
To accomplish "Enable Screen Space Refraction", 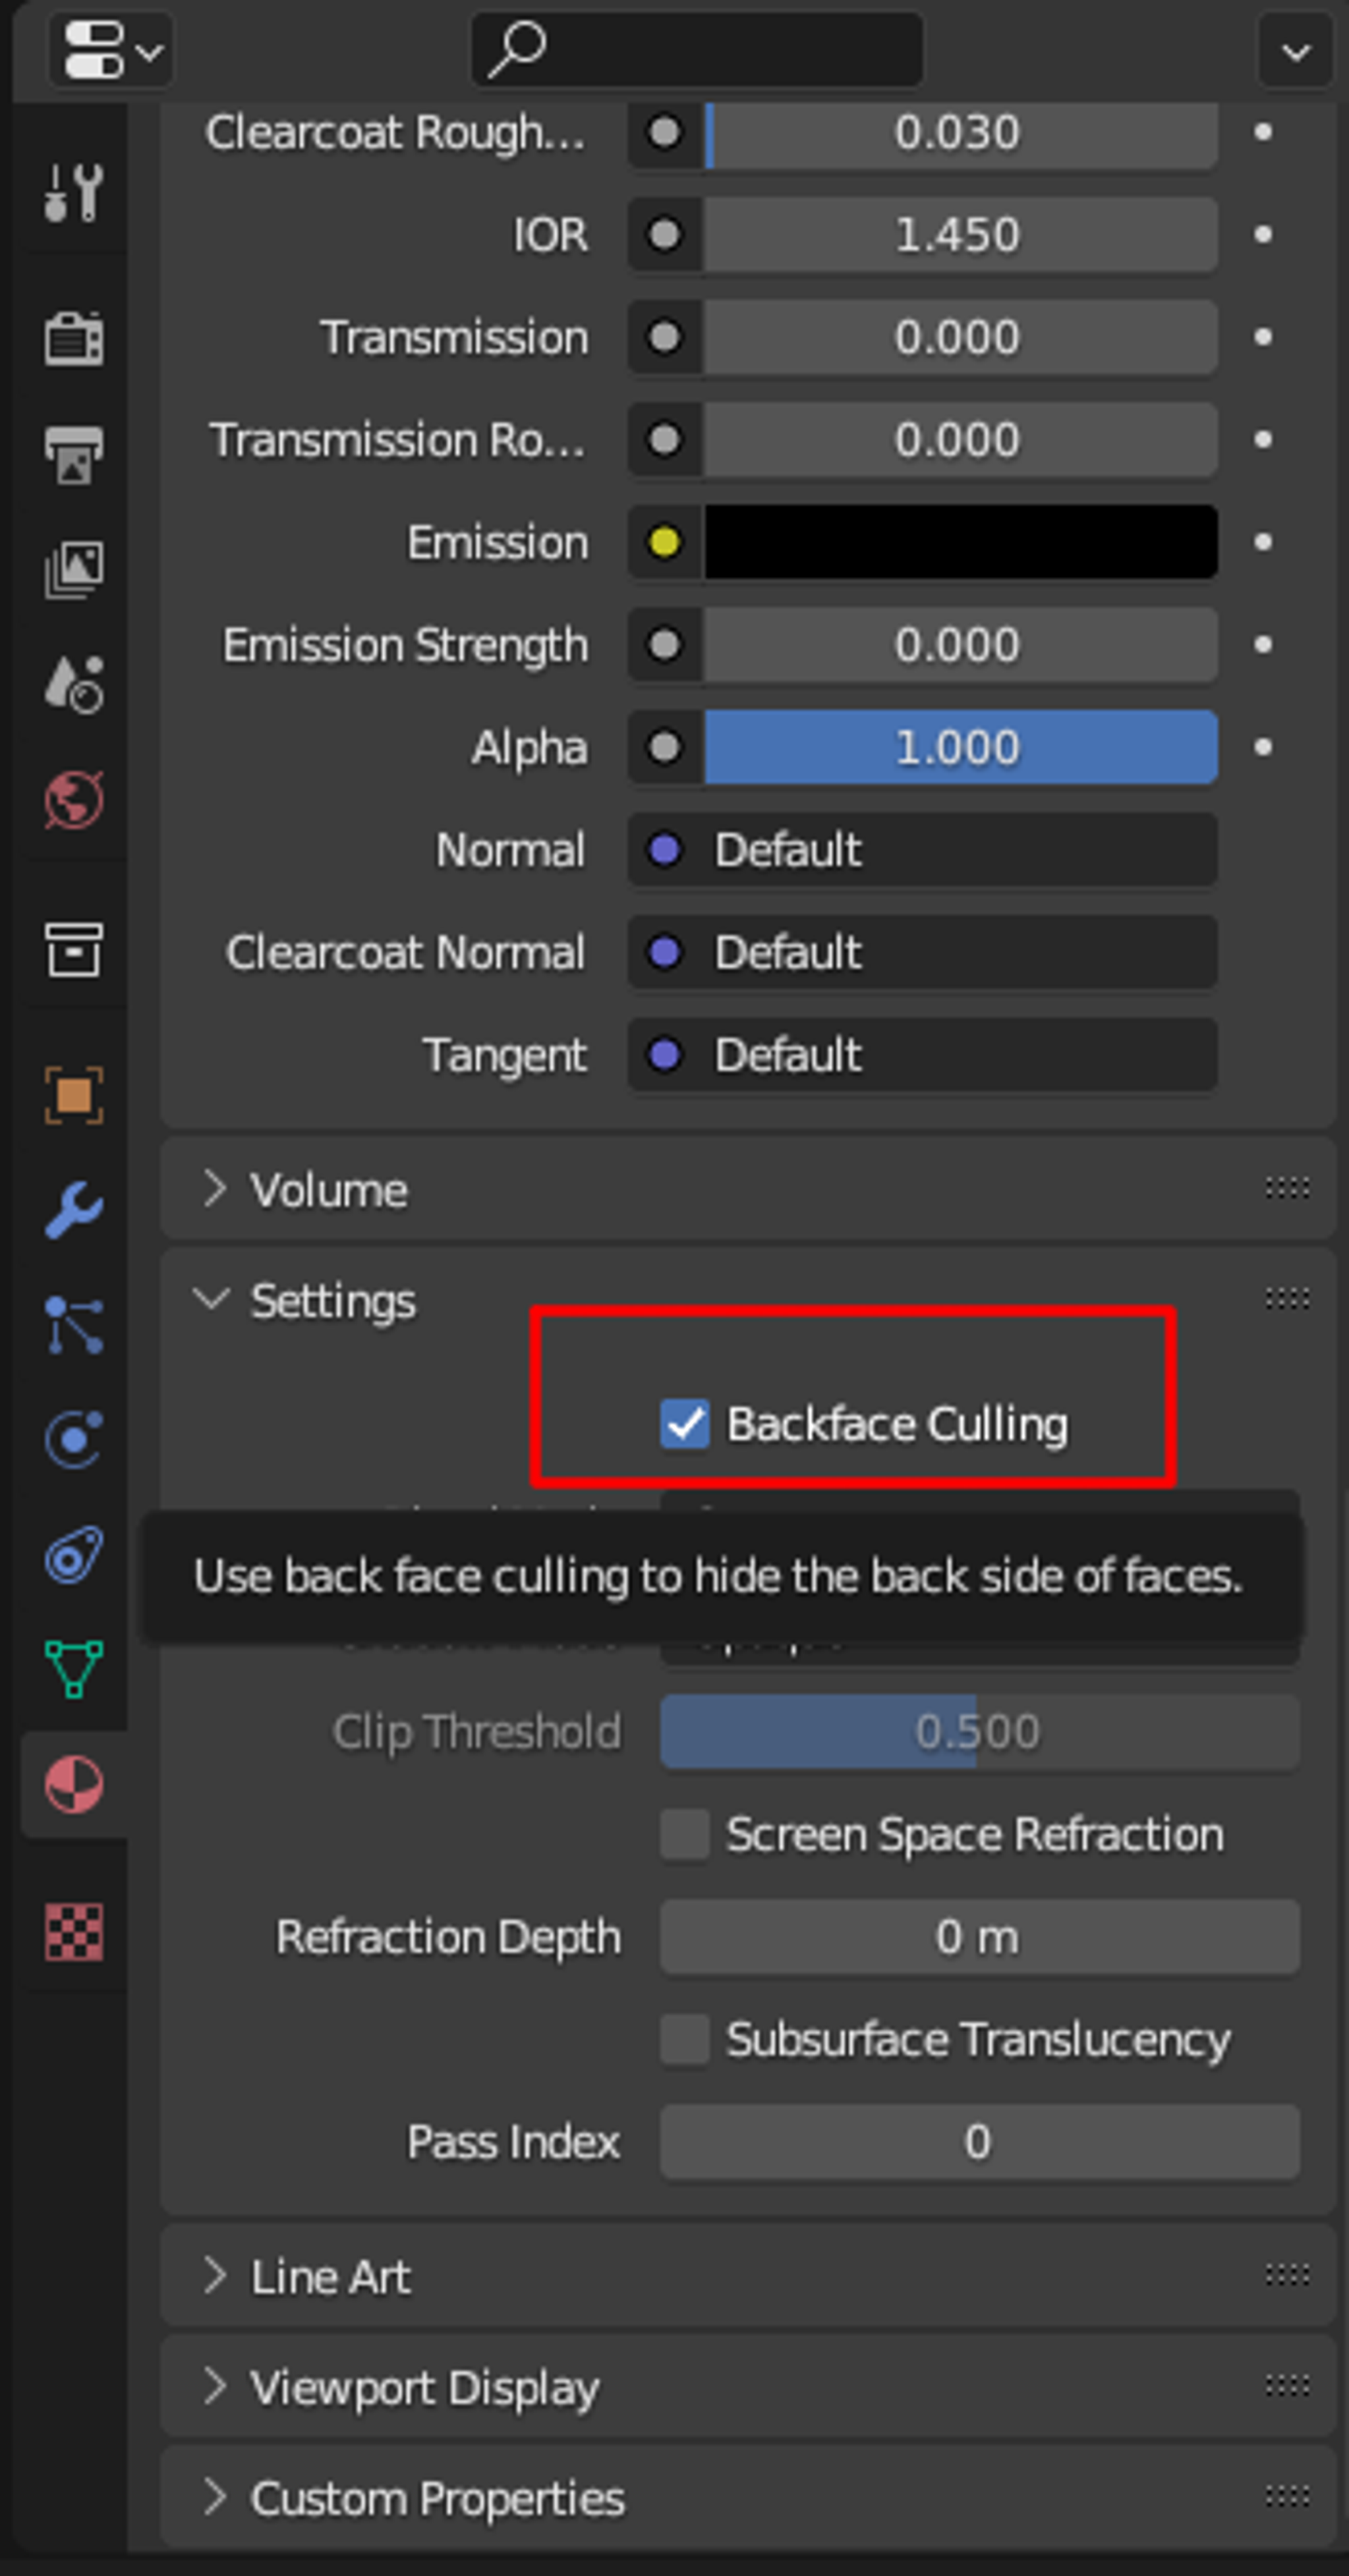I will pos(685,1834).
